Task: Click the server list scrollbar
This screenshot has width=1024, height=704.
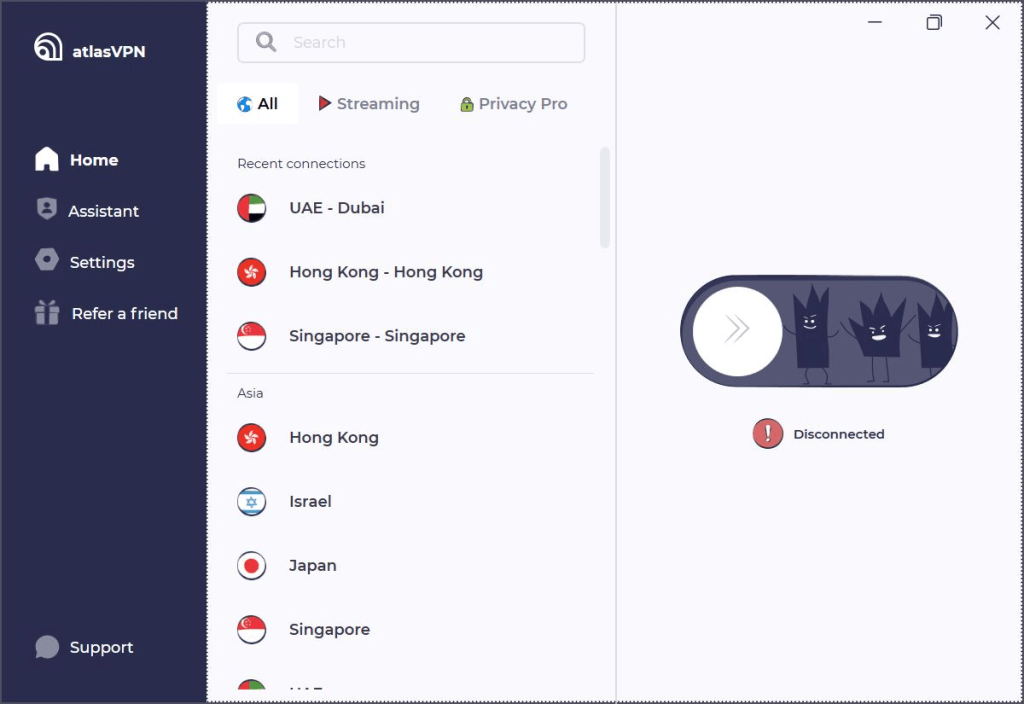Action: click(x=605, y=198)
